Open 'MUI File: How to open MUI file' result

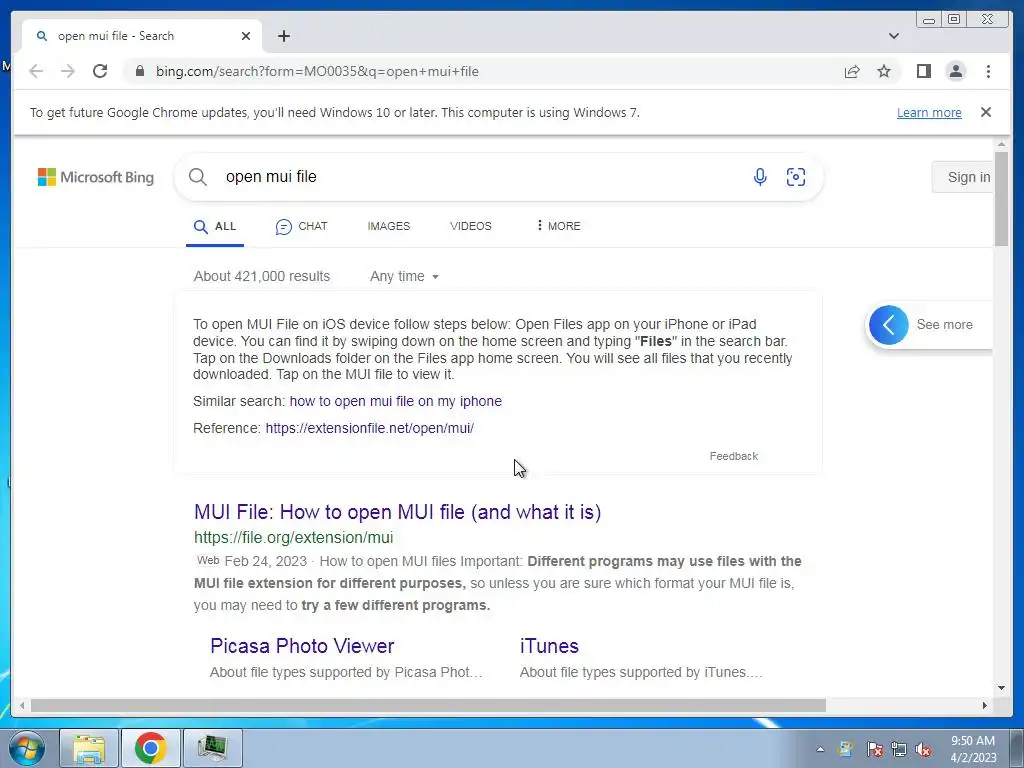point(397,512)
